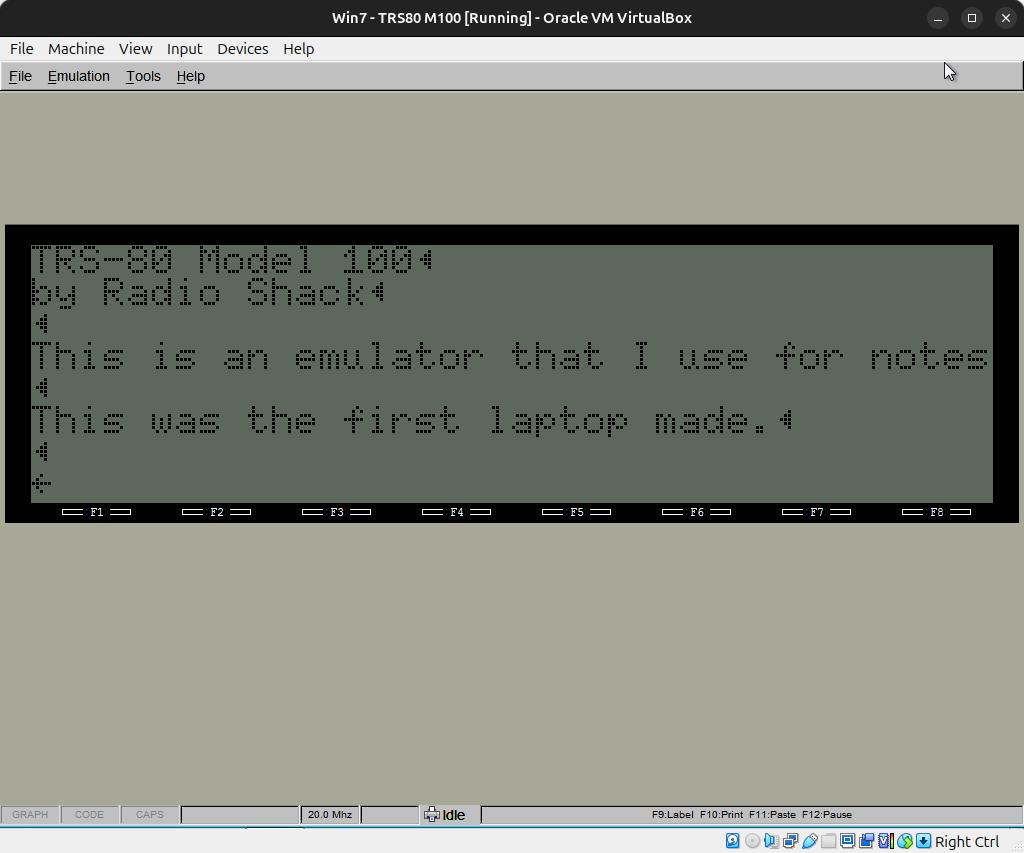Click the Right Ctrl host key label

967,842
